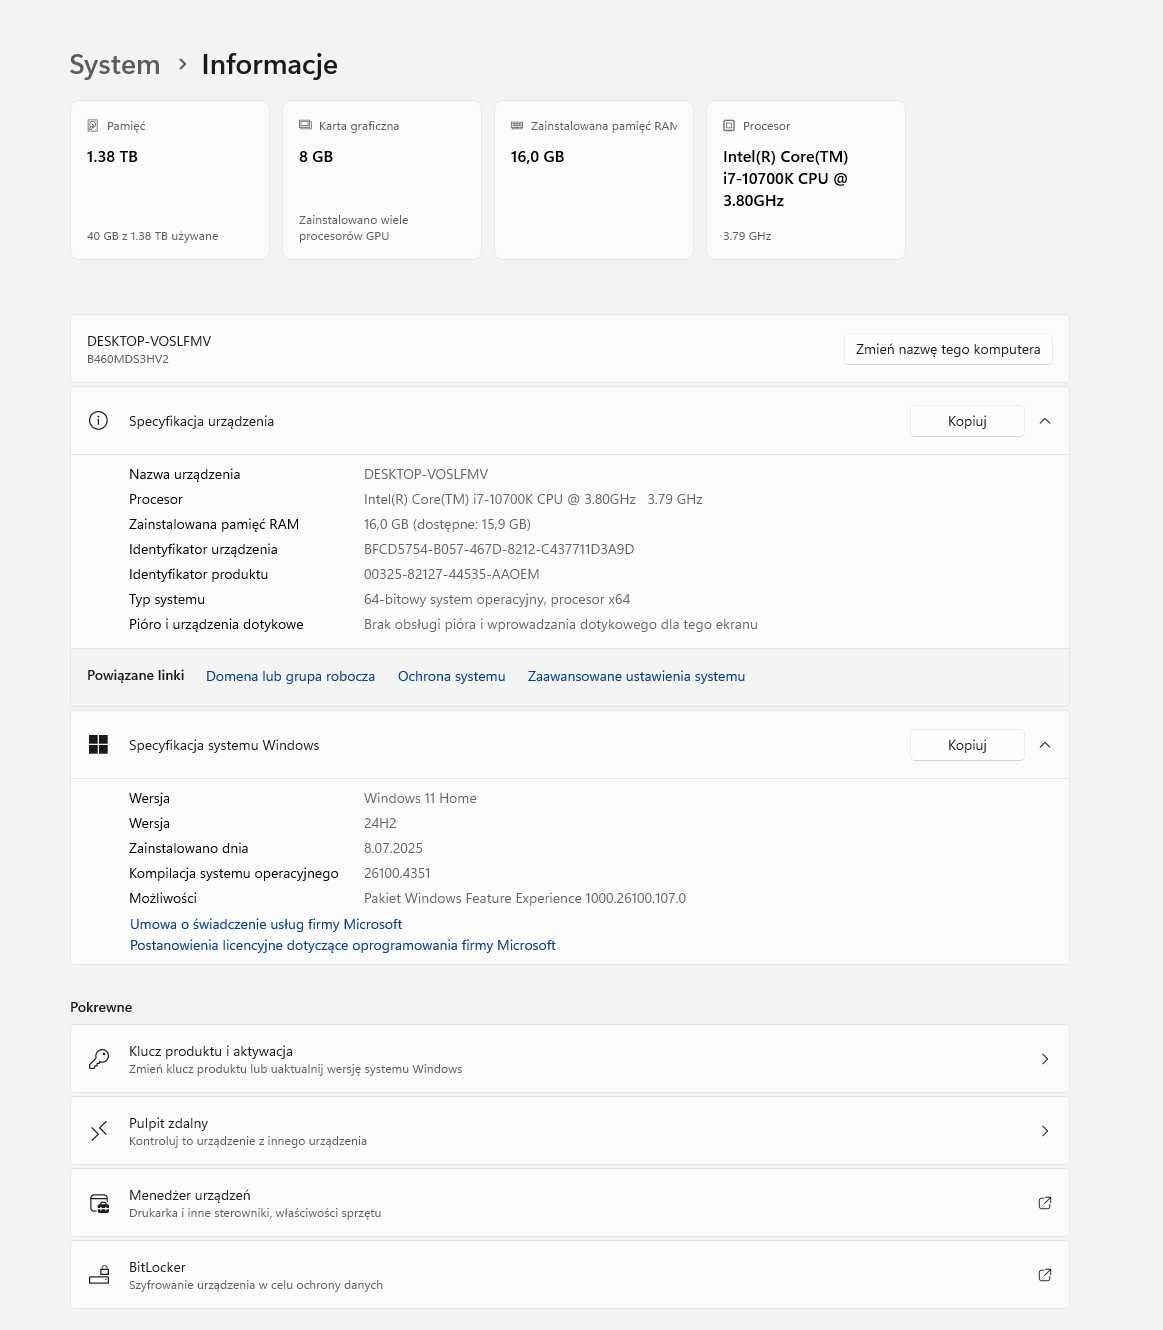
Task: Open the Procesor i7-10700K card
Action: coord(806,180)
